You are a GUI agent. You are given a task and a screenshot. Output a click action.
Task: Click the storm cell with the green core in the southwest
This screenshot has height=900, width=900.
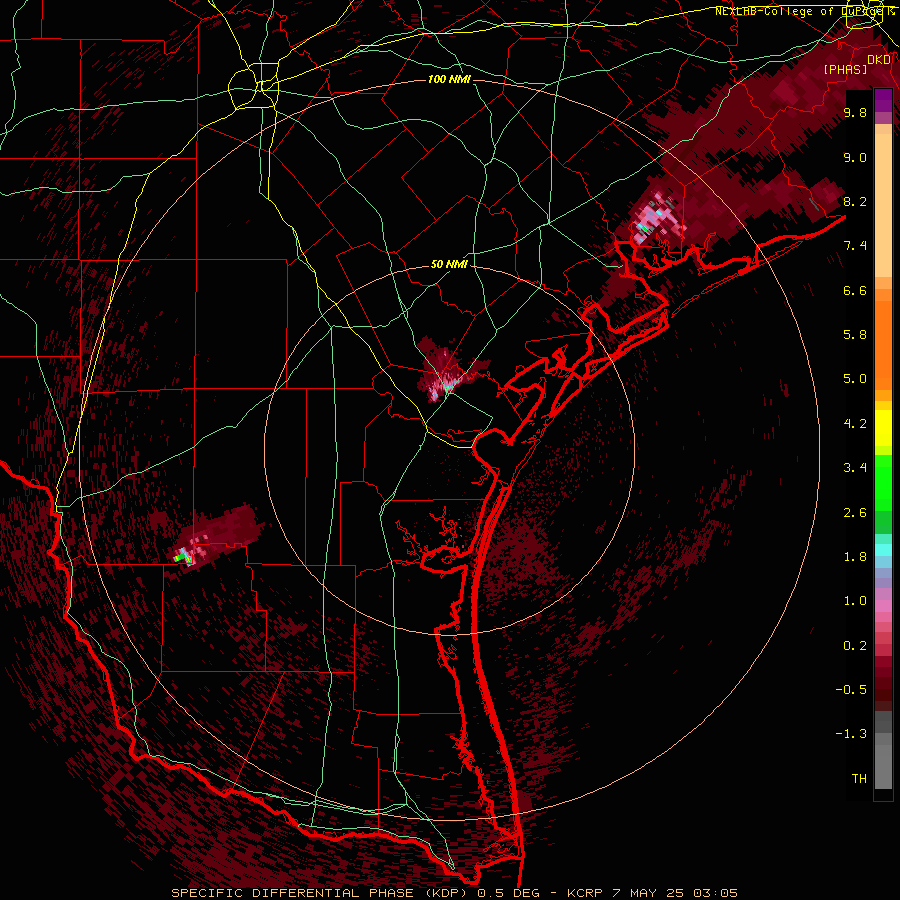[184, 556]
